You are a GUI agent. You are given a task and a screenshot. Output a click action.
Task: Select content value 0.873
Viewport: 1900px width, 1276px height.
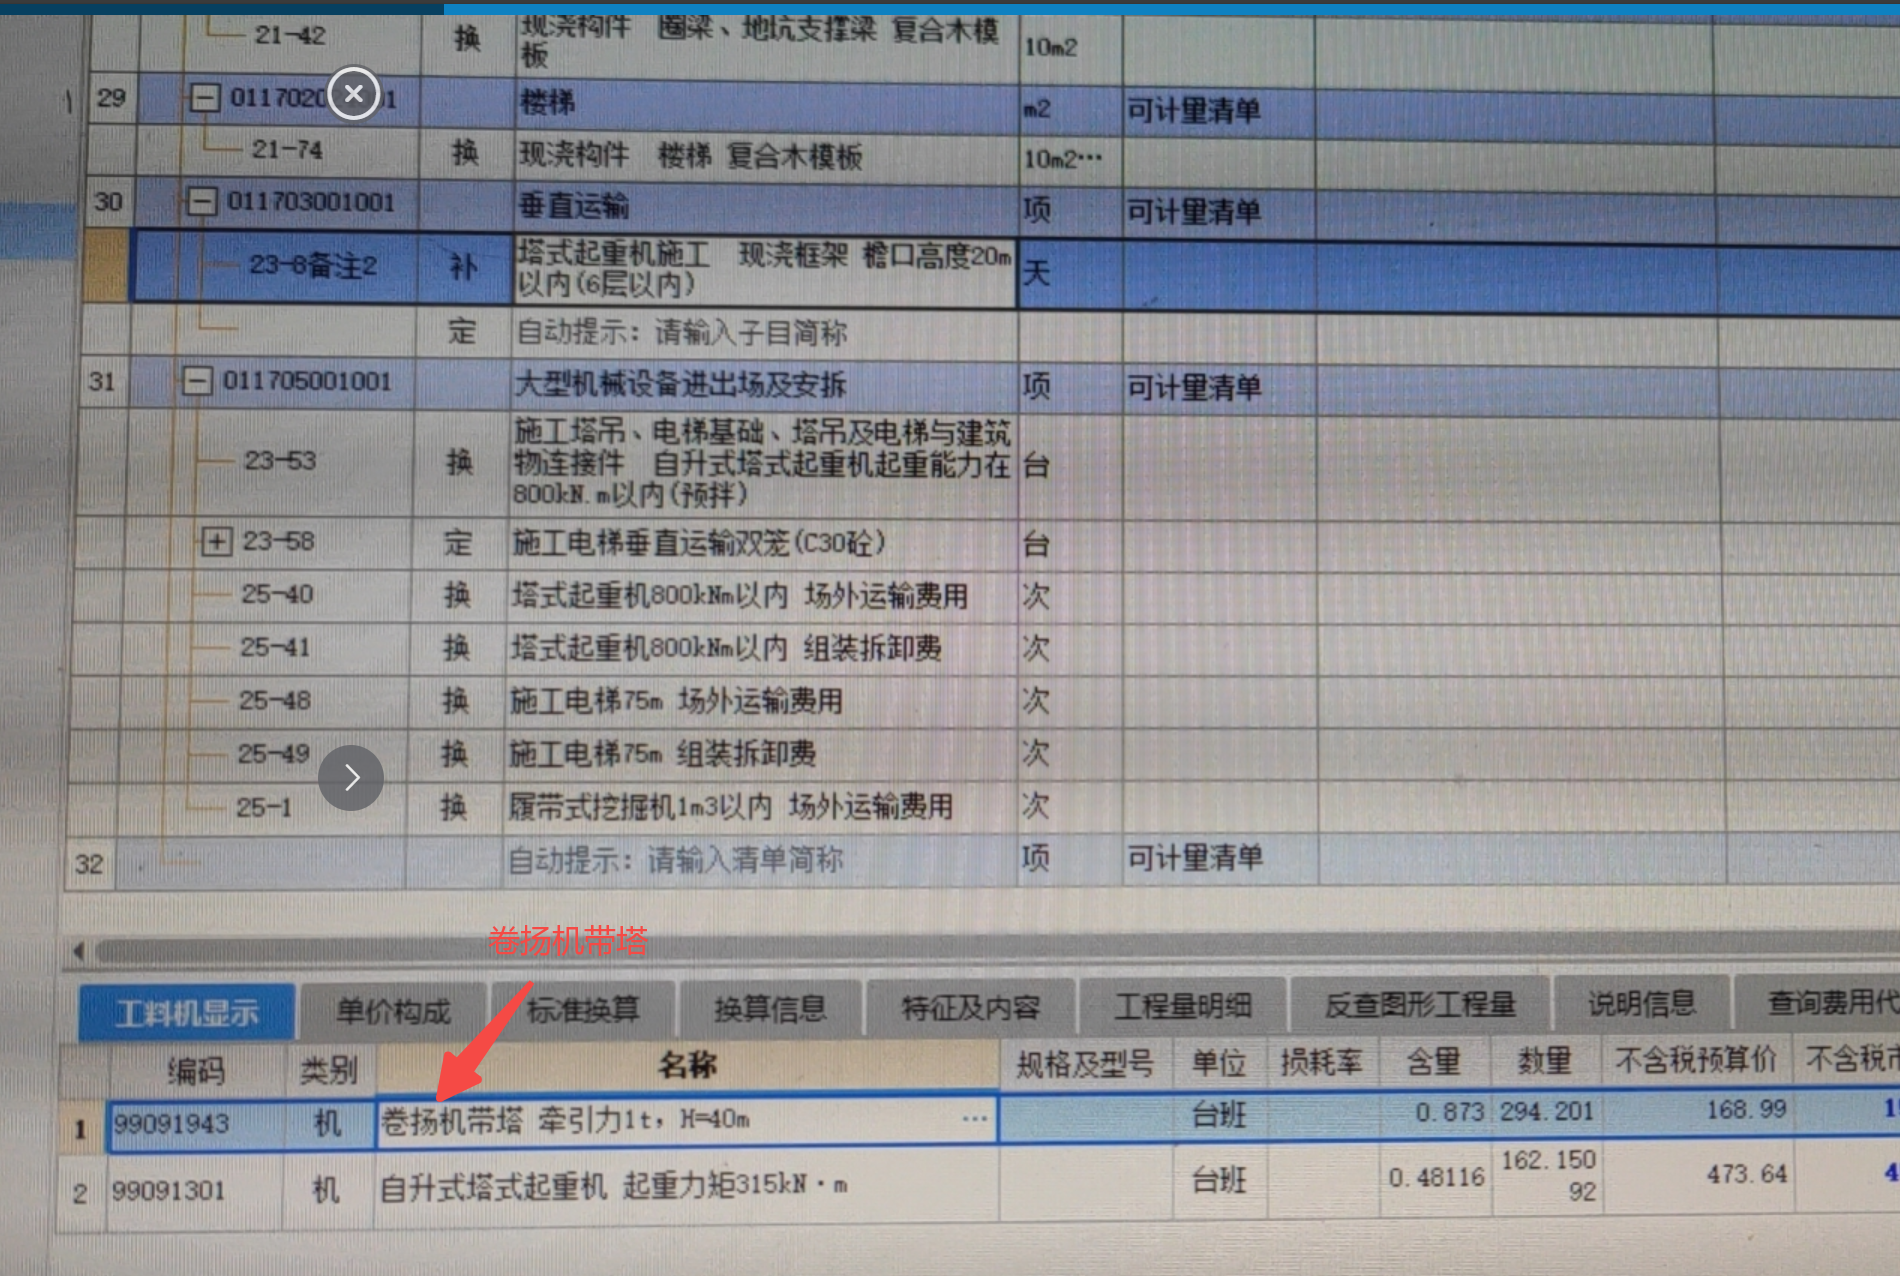point(1449,1111)
